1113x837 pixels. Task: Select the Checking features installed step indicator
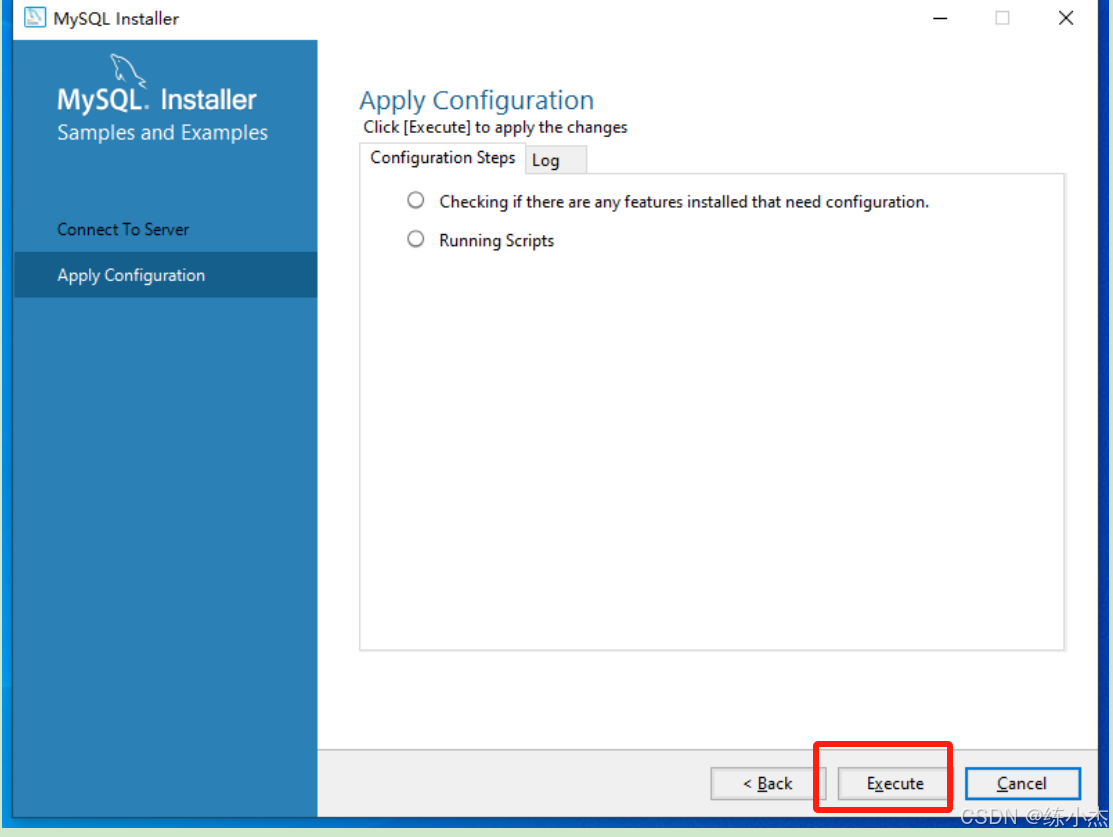click(x=416, y=200)
